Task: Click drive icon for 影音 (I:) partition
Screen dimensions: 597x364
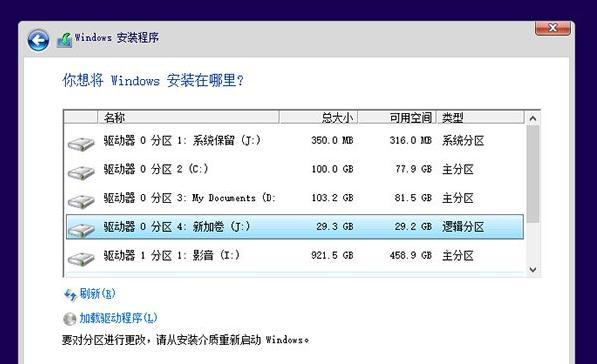Action: point(81,259)
